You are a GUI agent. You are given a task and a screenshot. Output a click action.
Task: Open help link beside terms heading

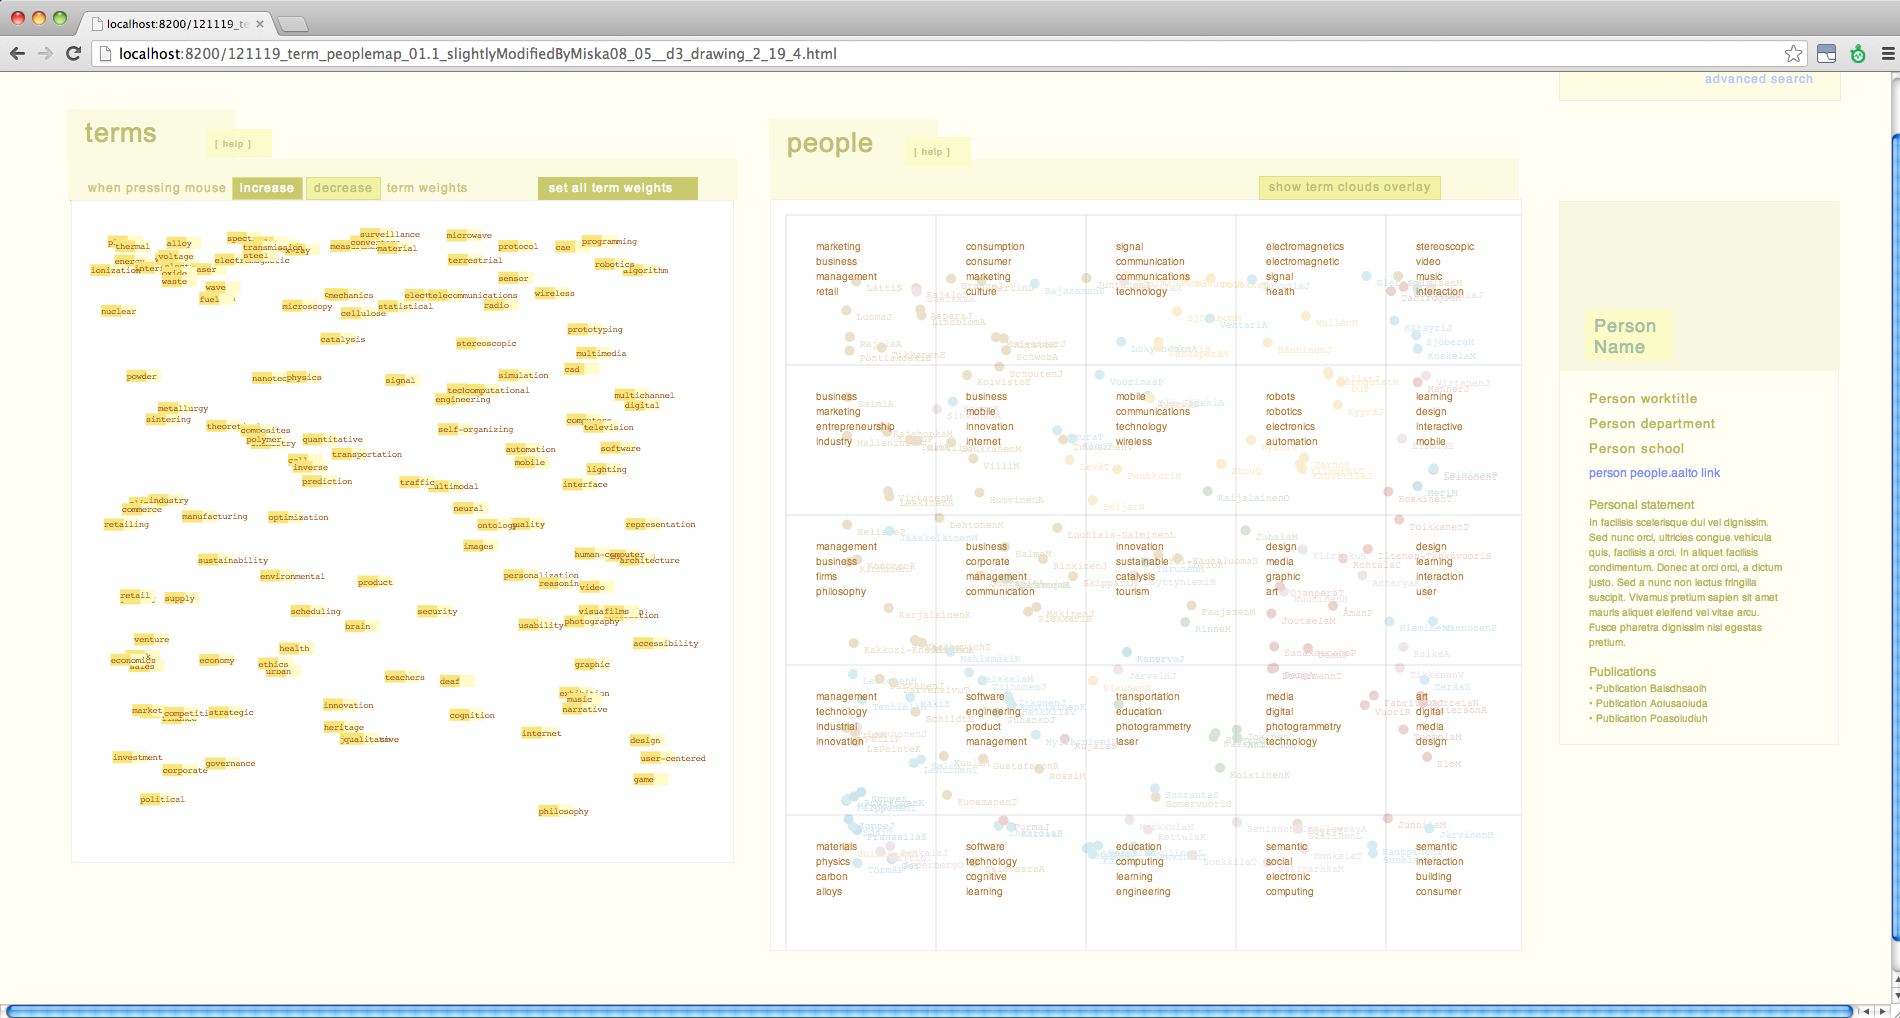pos(233,144)
